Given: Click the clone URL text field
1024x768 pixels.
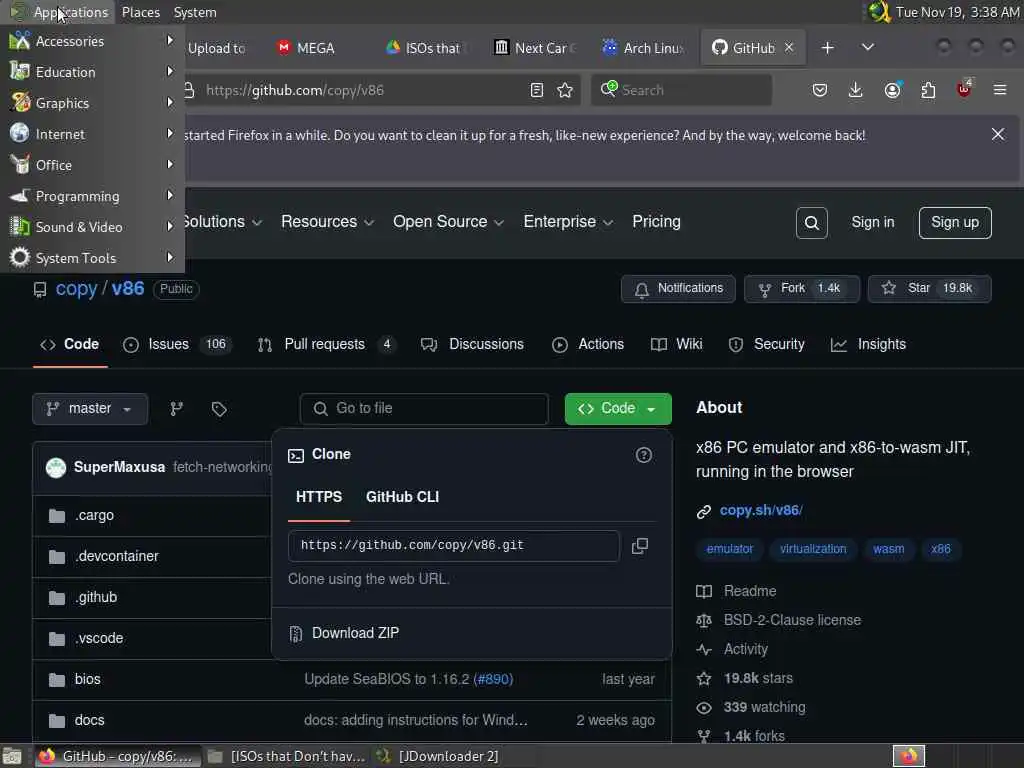Looking at the screenshot, I should click(x=453, y=546).
